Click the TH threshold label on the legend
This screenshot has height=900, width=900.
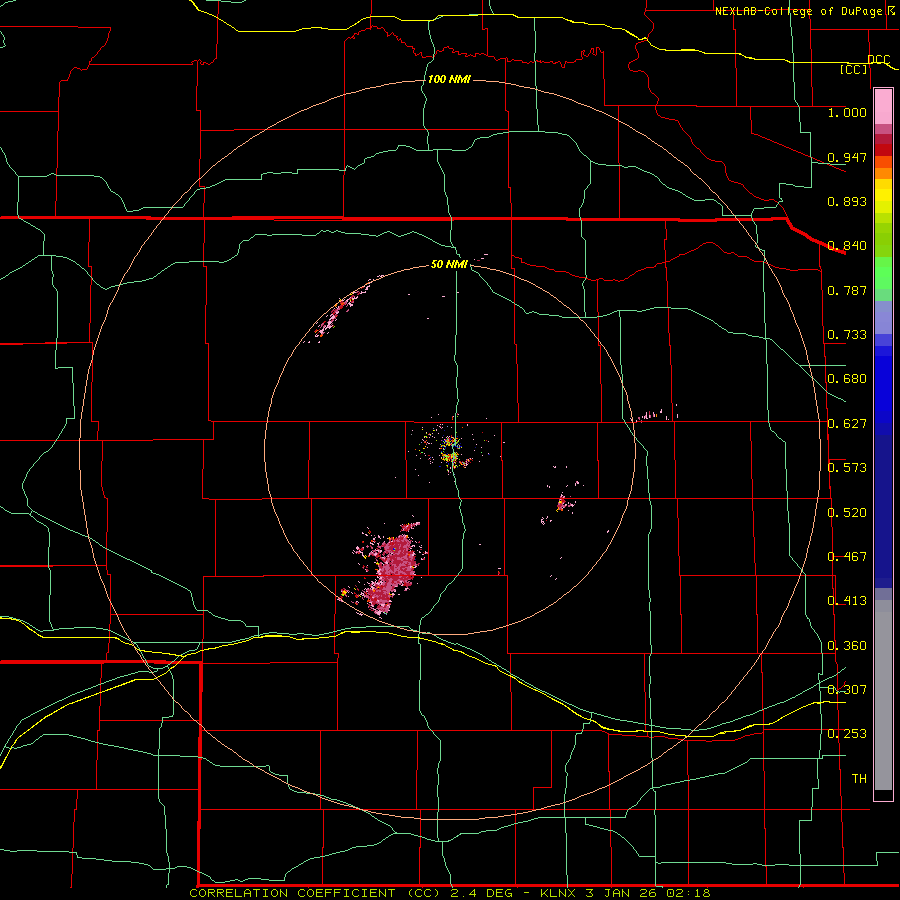859,779
